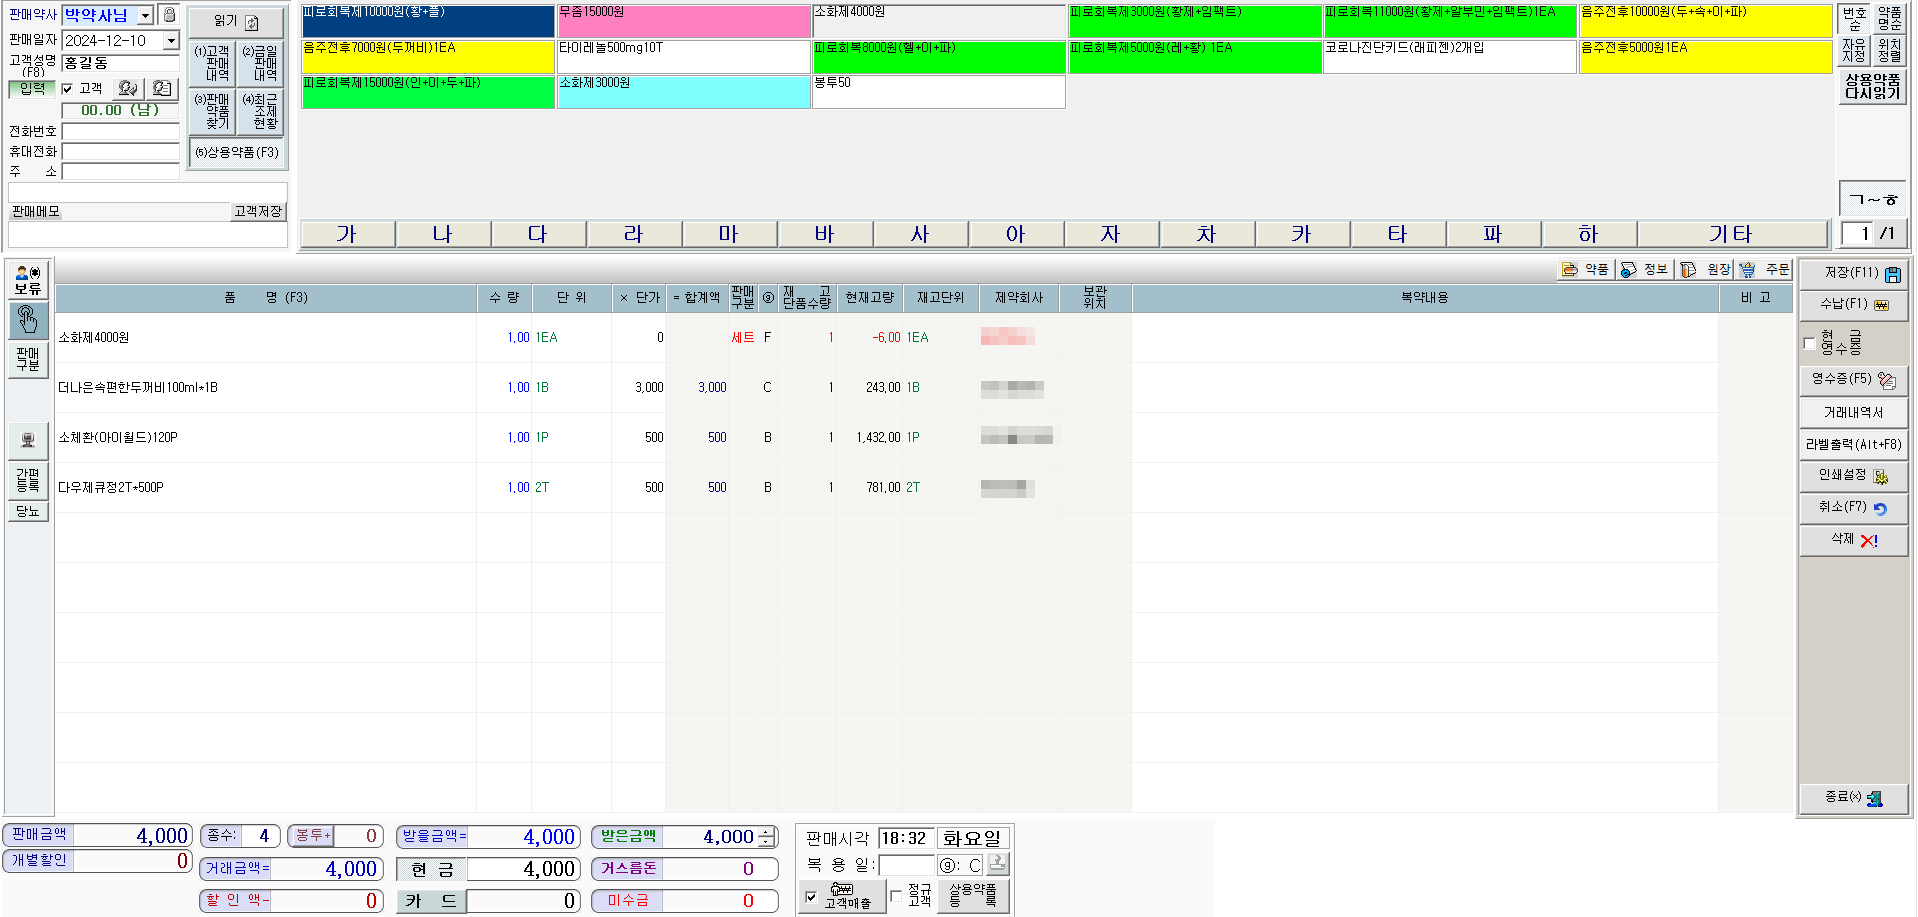Print receipt with 영수증(F5) button
The height and width of the screenshot is (917, 1918).
coord(1854,380)
